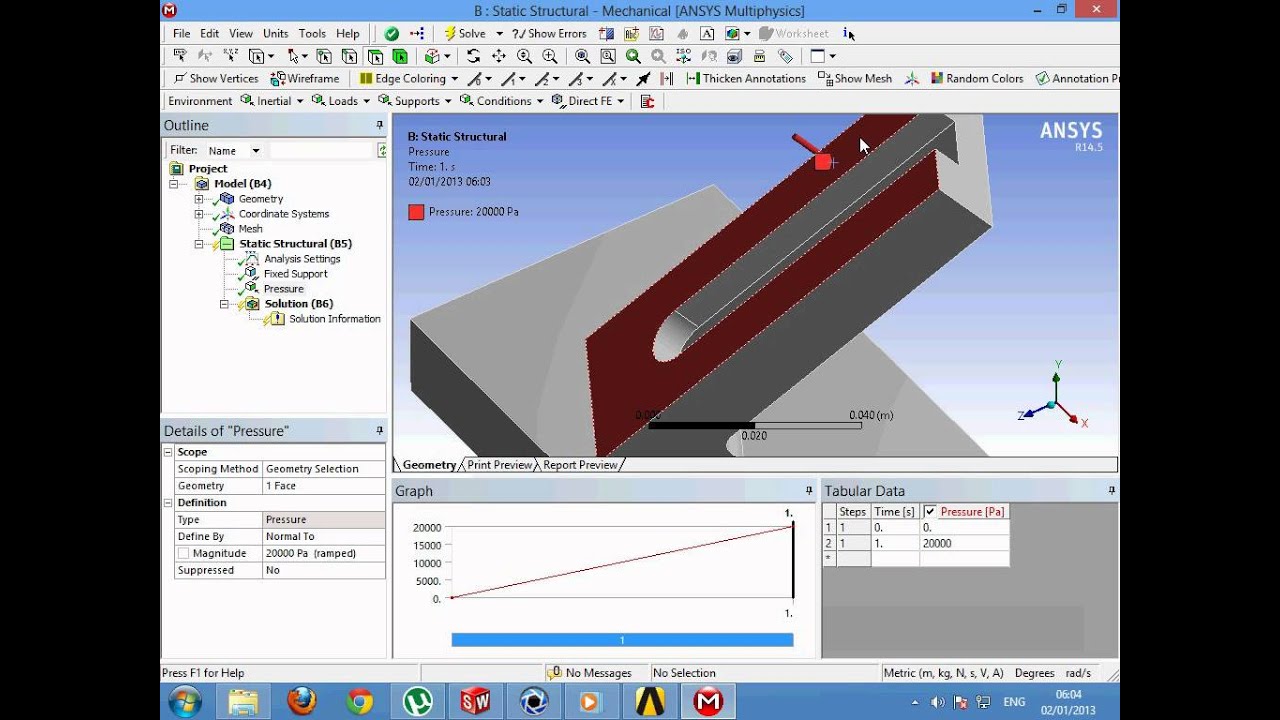Collapse the Definition section in Details
This screenshot has width=1280, height=720.
168,503
